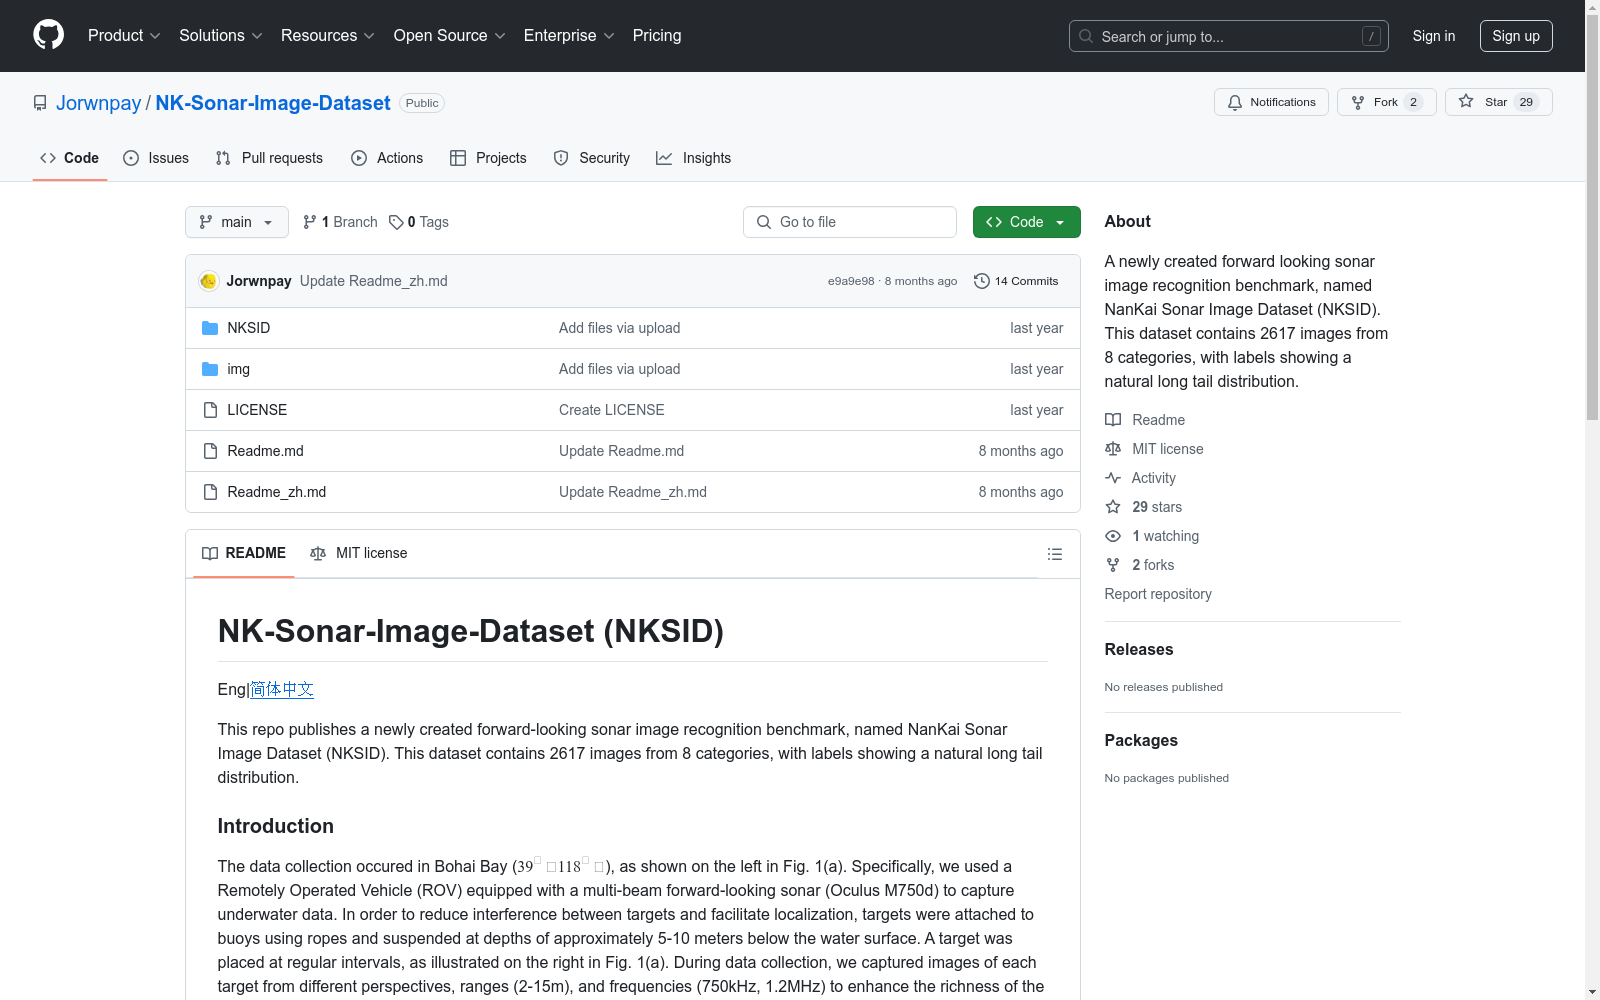
Task: Click the Jorwnpay commit author avatar
Action: pyautogui.click(x=209, y=281)
